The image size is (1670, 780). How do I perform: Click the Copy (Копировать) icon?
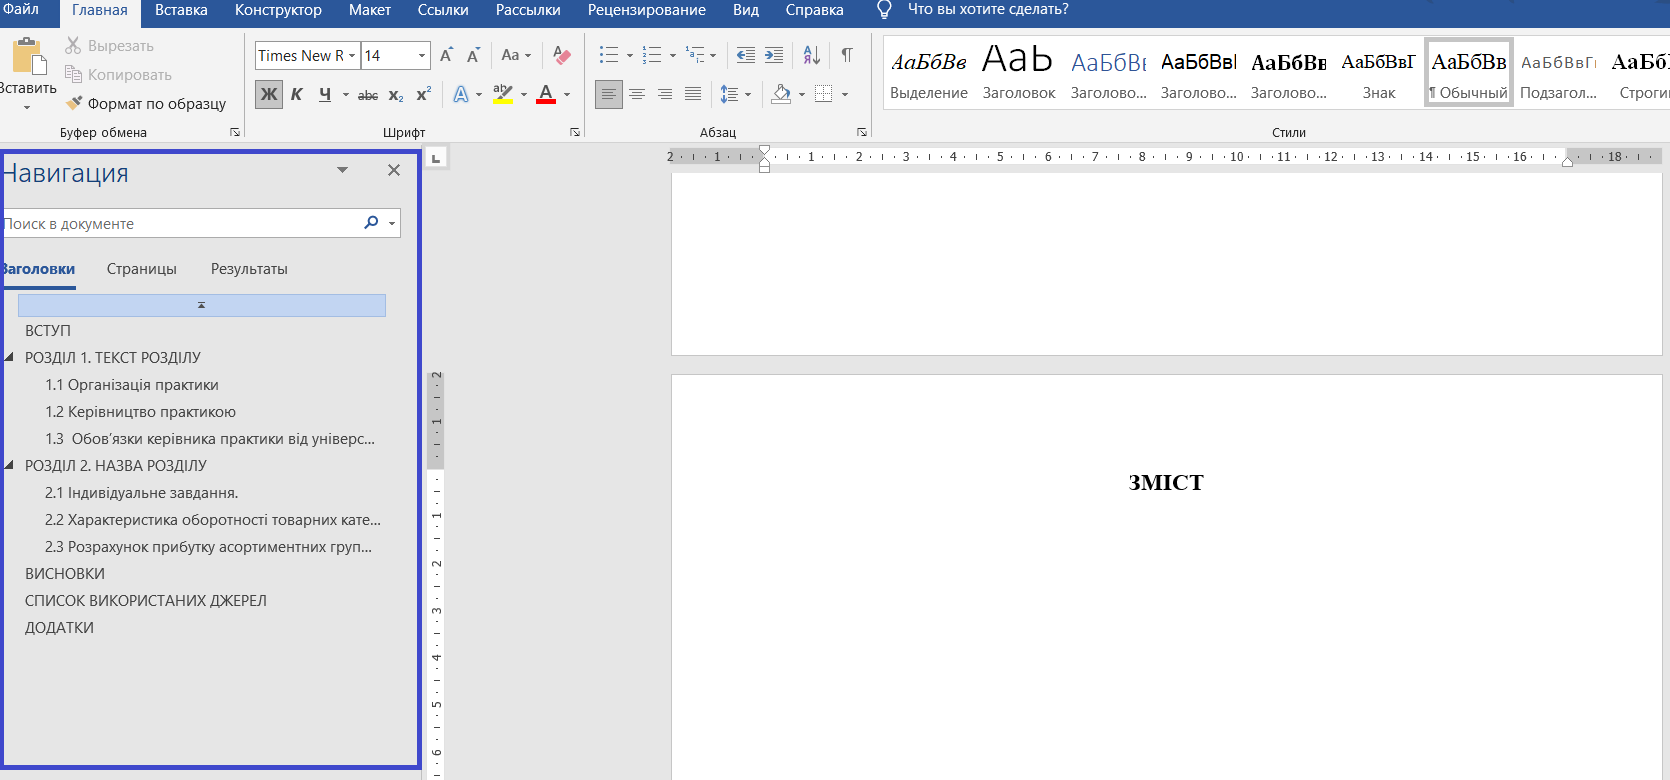point(73,74)
